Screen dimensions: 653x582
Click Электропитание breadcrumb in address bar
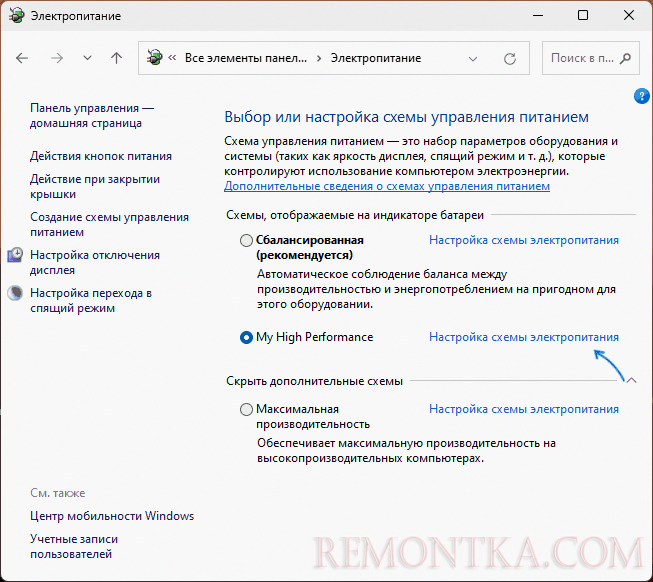(376, 58)
